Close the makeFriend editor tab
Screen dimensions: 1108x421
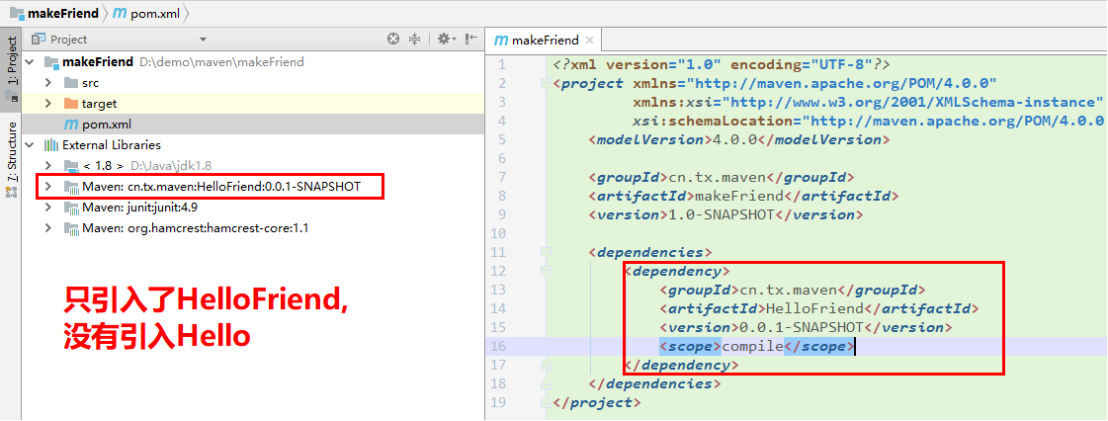click(590, 41)
